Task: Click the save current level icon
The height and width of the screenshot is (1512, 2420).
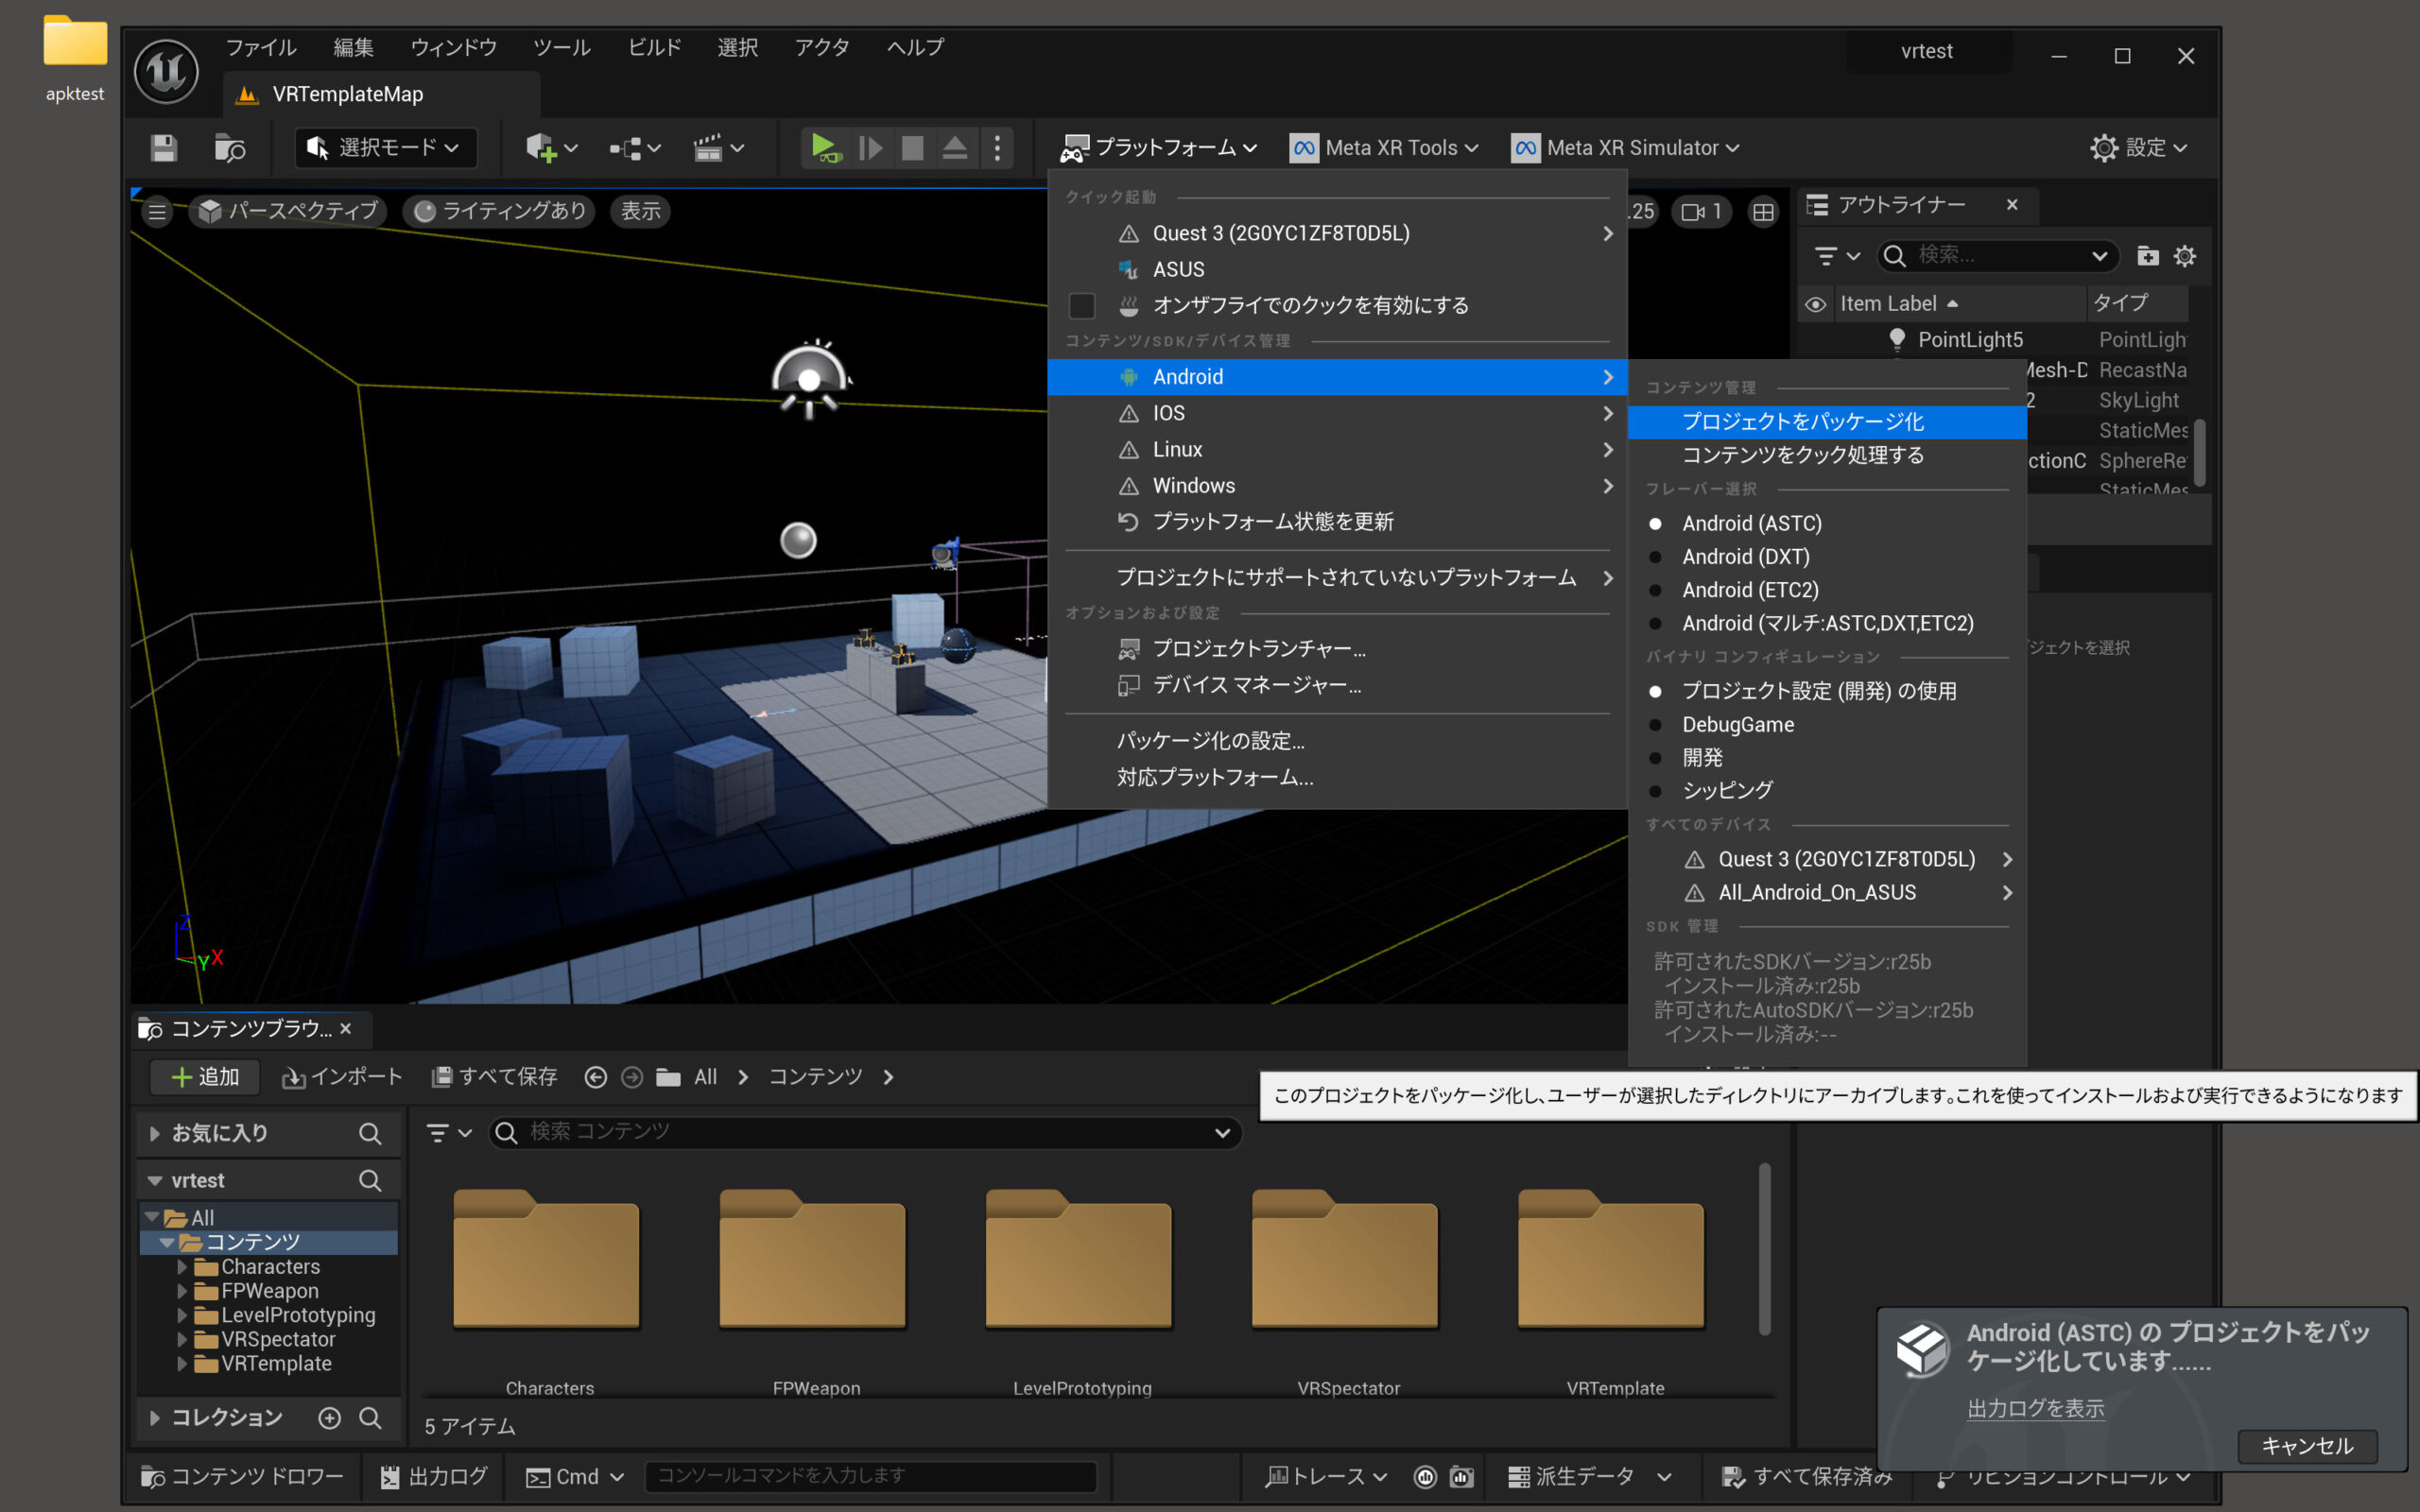Action: pos(164,148)
